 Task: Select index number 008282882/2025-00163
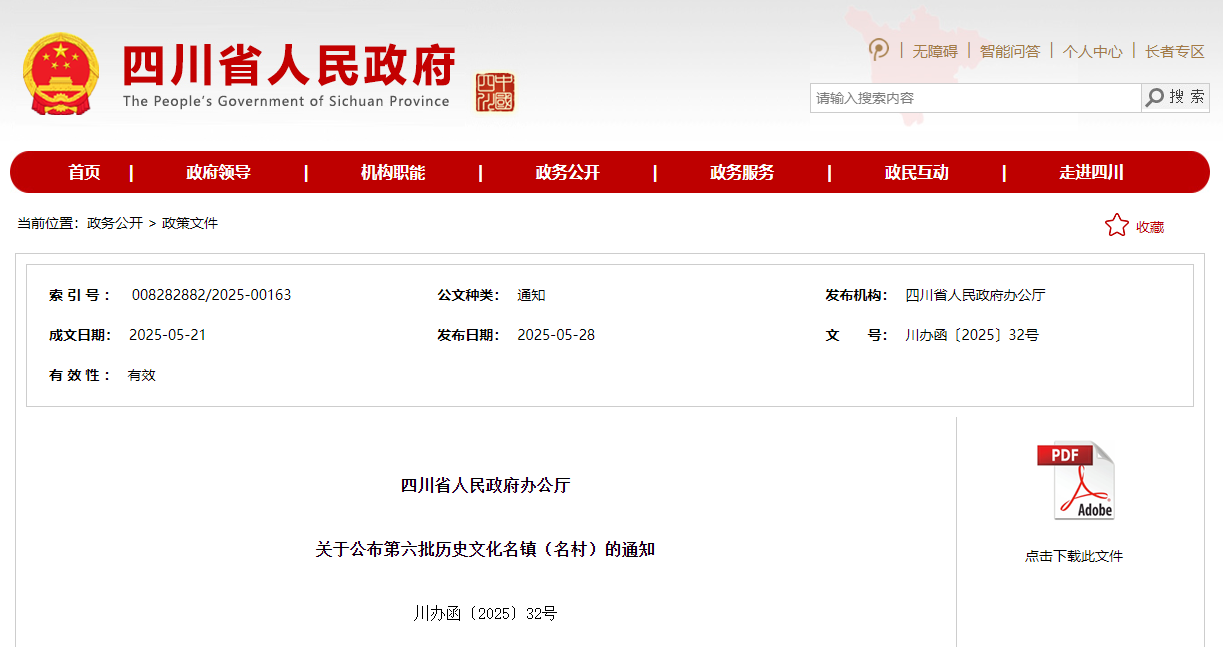pos(211,295)
